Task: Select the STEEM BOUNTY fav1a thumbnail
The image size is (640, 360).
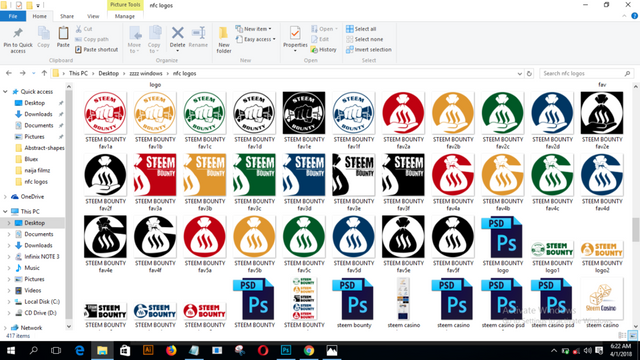Action: (x=105, y=113)
